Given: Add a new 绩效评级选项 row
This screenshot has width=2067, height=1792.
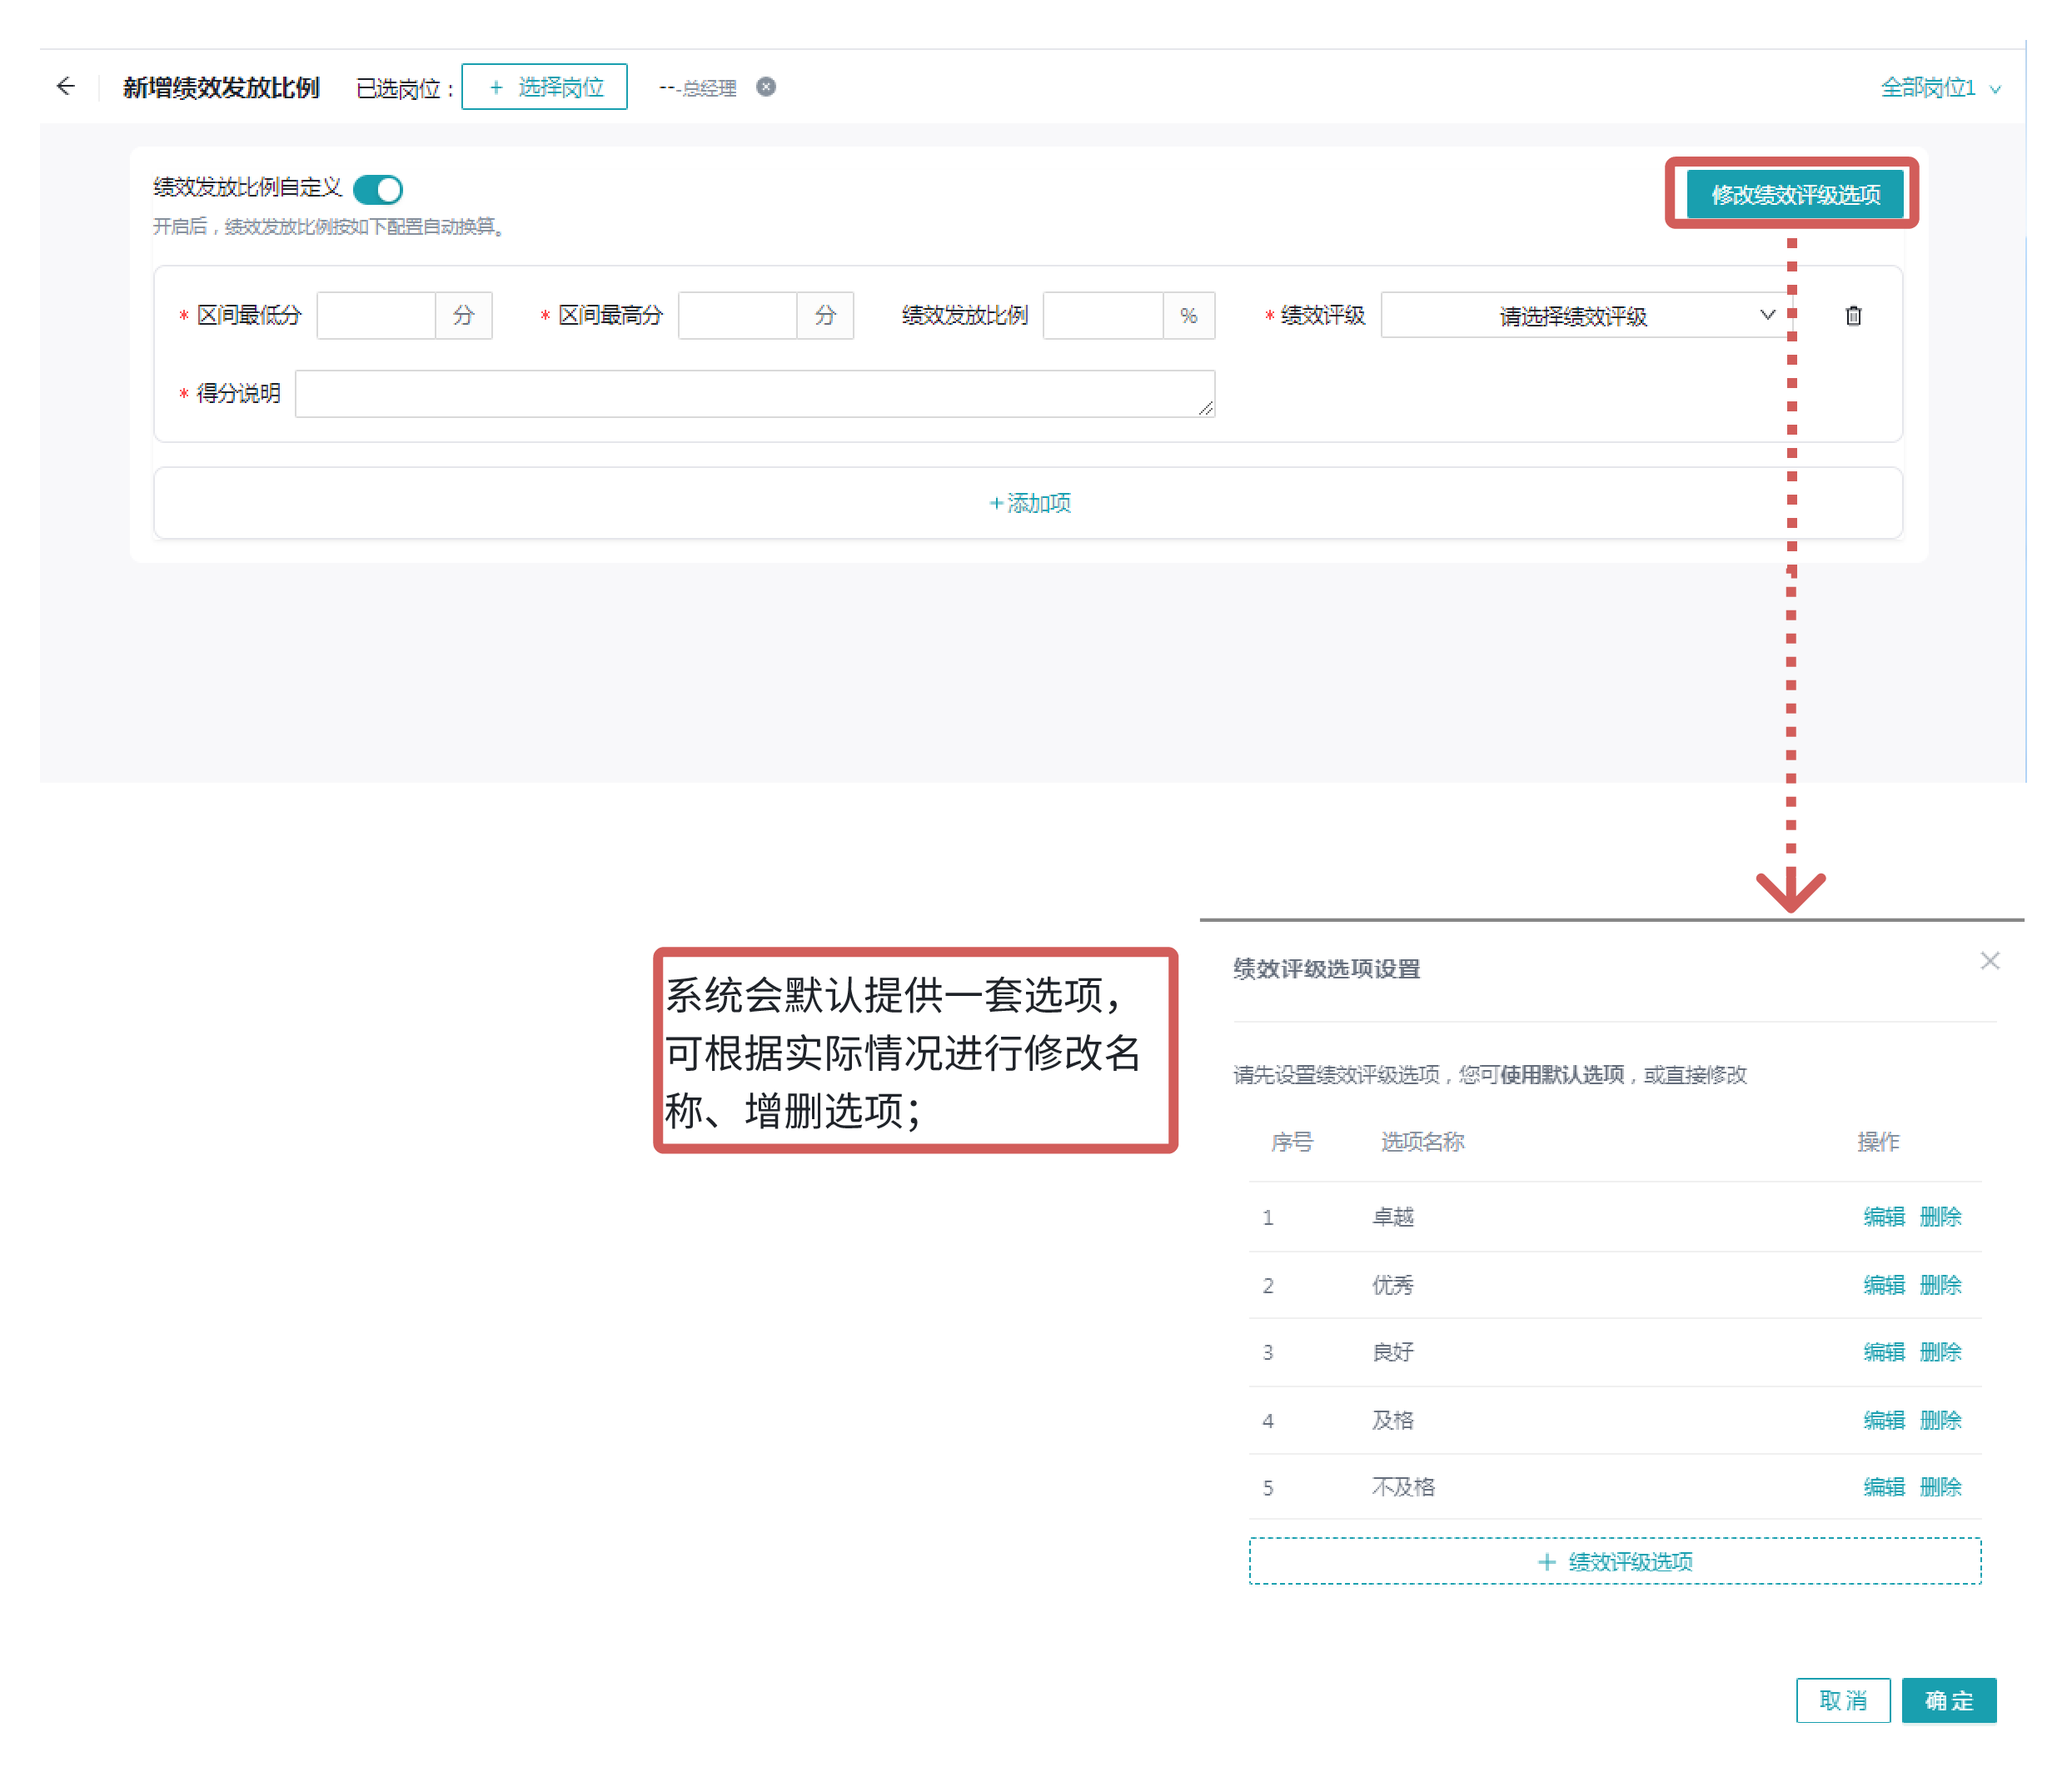Looking at the screenshot, I should tap(1614, 1561).
